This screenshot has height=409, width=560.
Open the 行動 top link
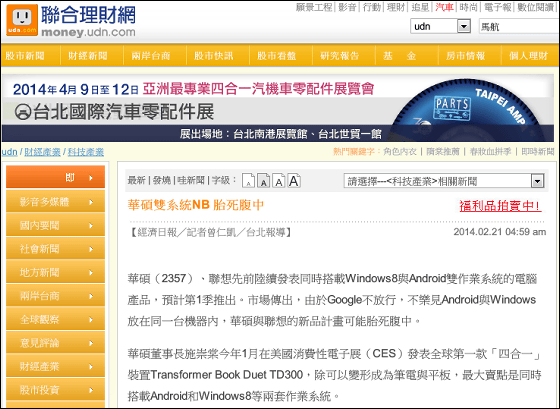[372, 7]
